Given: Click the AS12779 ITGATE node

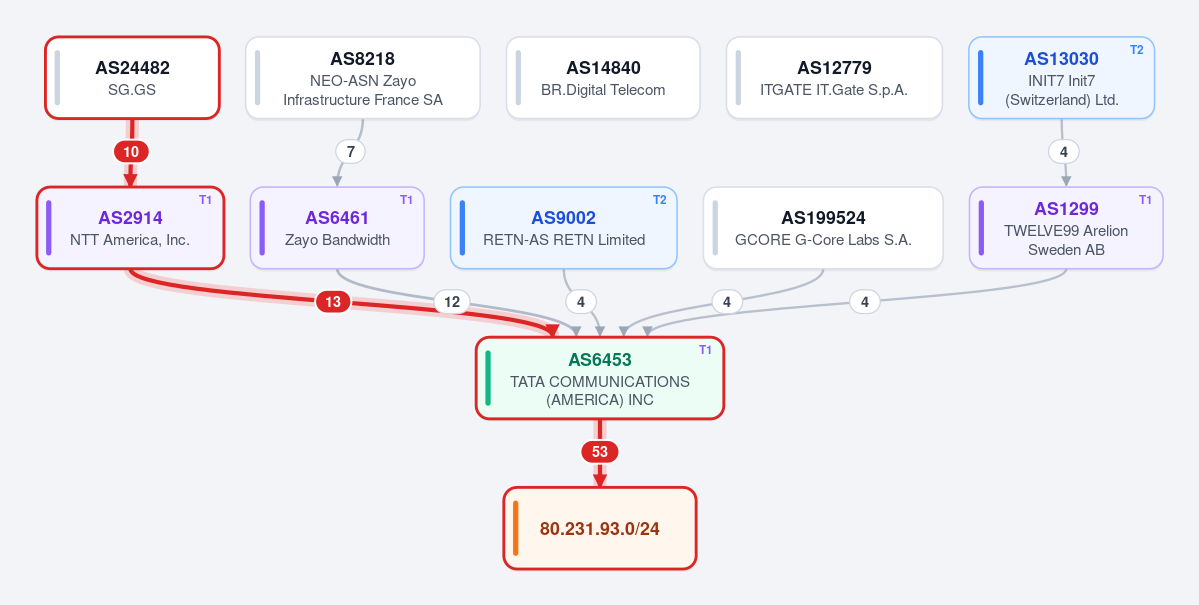Looking at the screenshot, I should pos(834,78).
